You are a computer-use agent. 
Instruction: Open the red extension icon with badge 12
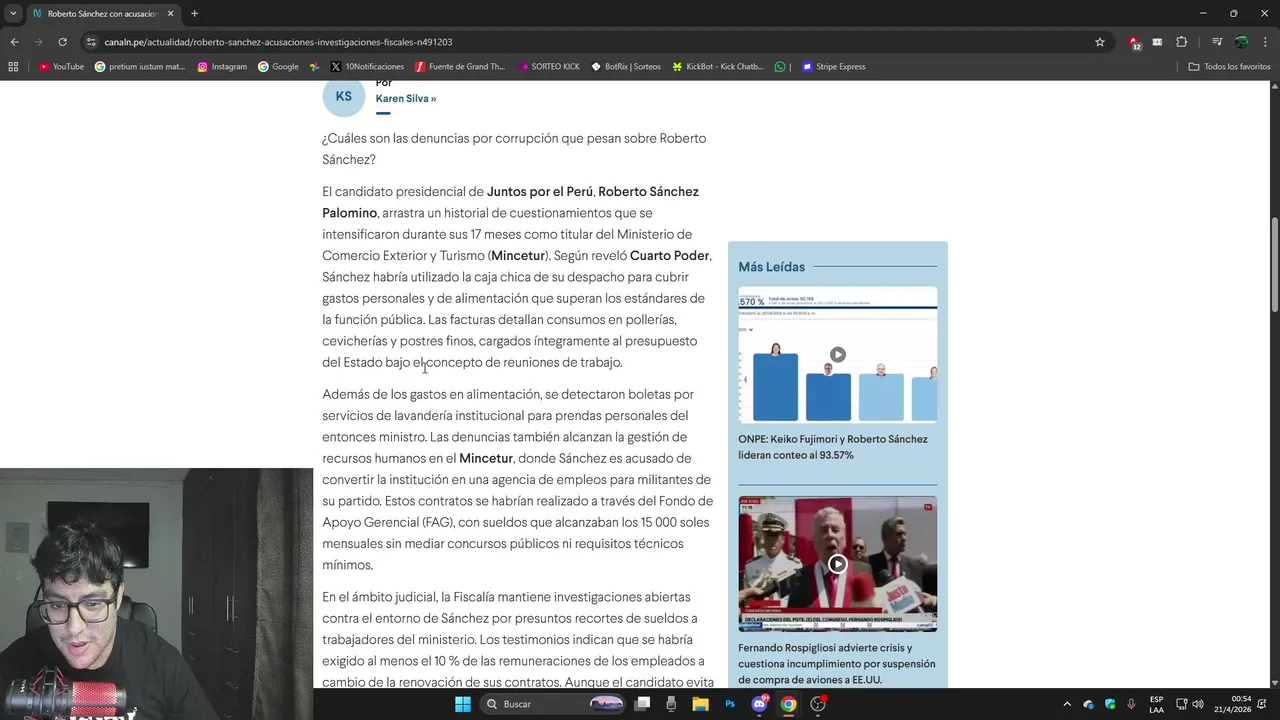click(x=1134, y=42)
